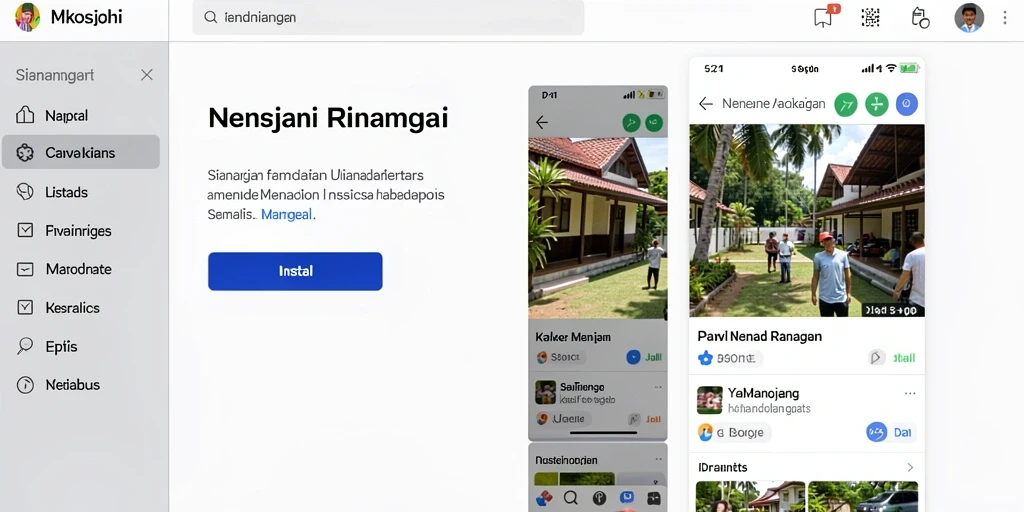Open the notifications chat icon with badge
1024x512 pixels.
(825, 16)
